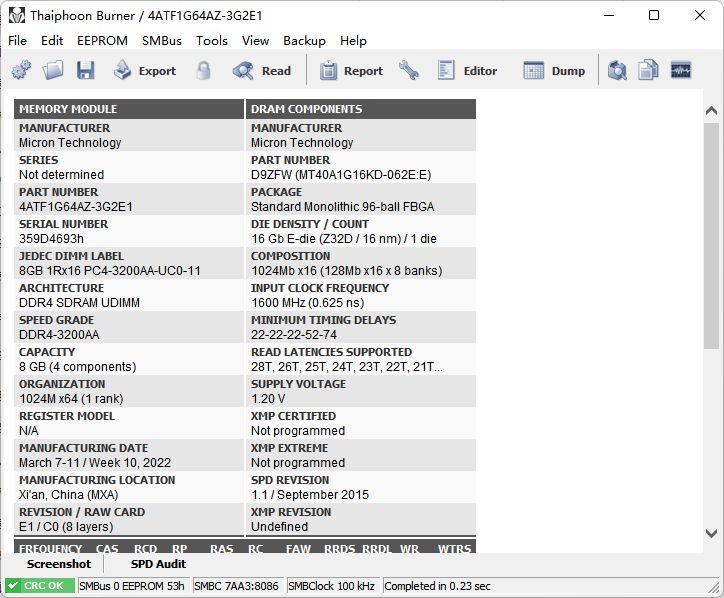Click the 8 GB (4 components) capacity value
This screenshot has width=724, height=598.
pyautogui.click(x=78, y=366)
